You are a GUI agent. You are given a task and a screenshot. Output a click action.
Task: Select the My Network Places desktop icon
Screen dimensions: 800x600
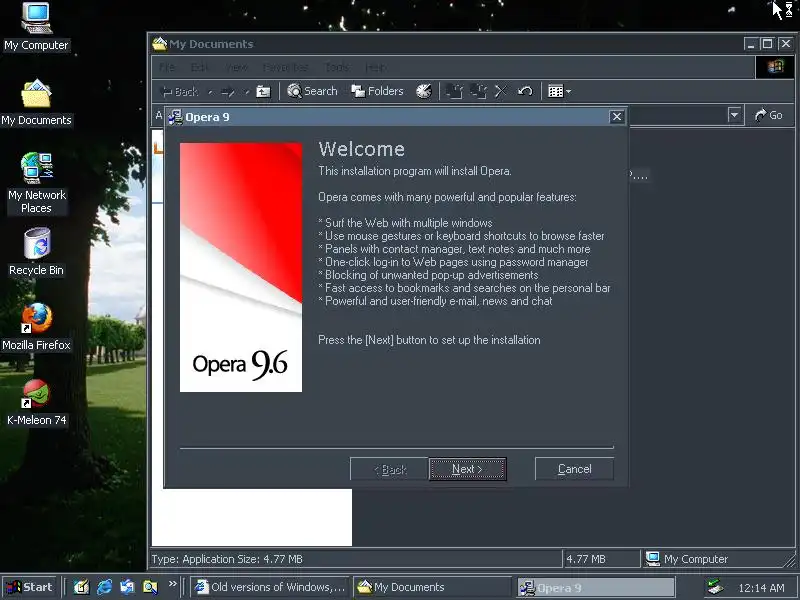click(36, 183)
